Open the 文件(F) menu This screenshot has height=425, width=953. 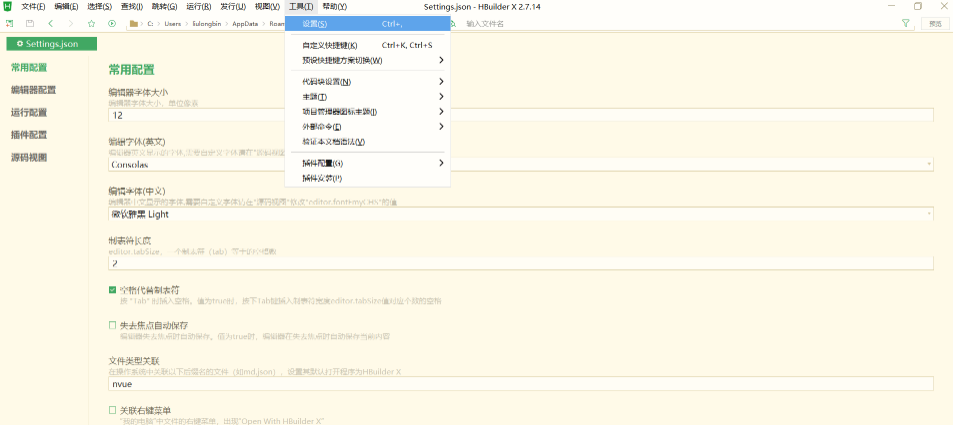(33, 7)
